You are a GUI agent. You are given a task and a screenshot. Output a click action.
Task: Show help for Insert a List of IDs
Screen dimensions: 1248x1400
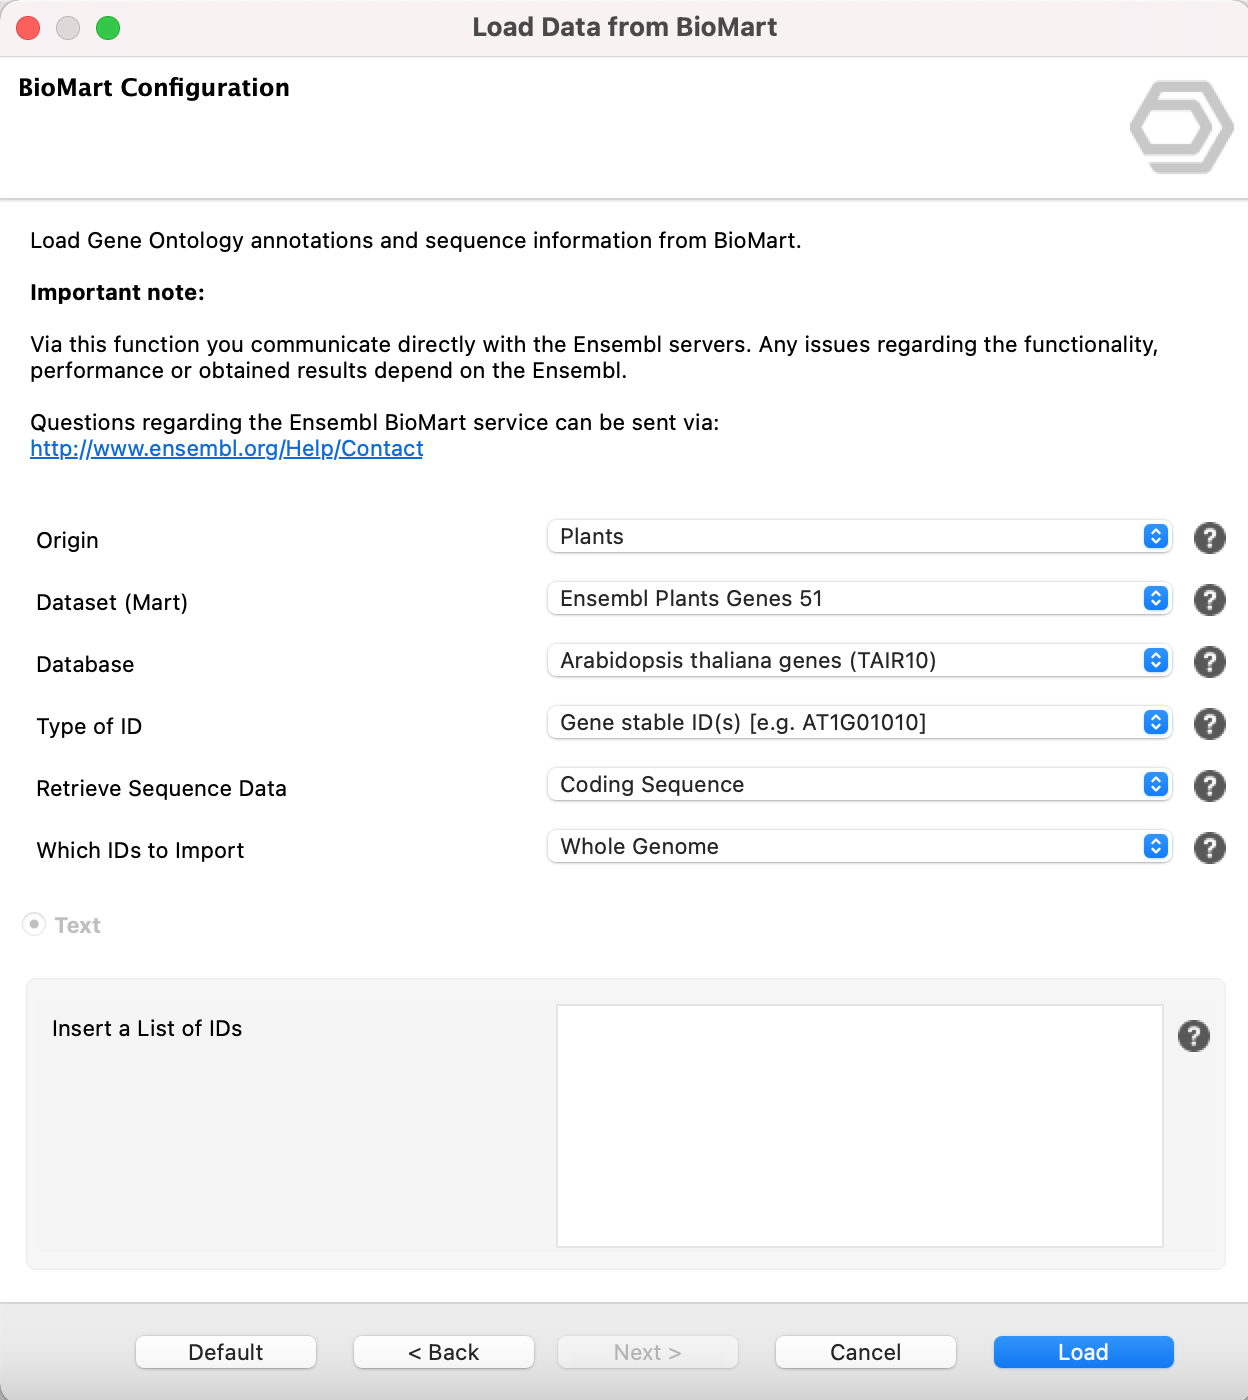point(1193,1036)
